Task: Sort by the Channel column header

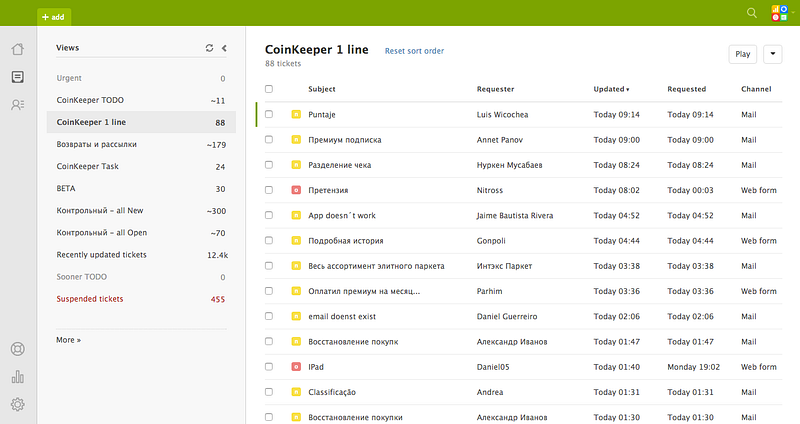Action: (756, 89)
